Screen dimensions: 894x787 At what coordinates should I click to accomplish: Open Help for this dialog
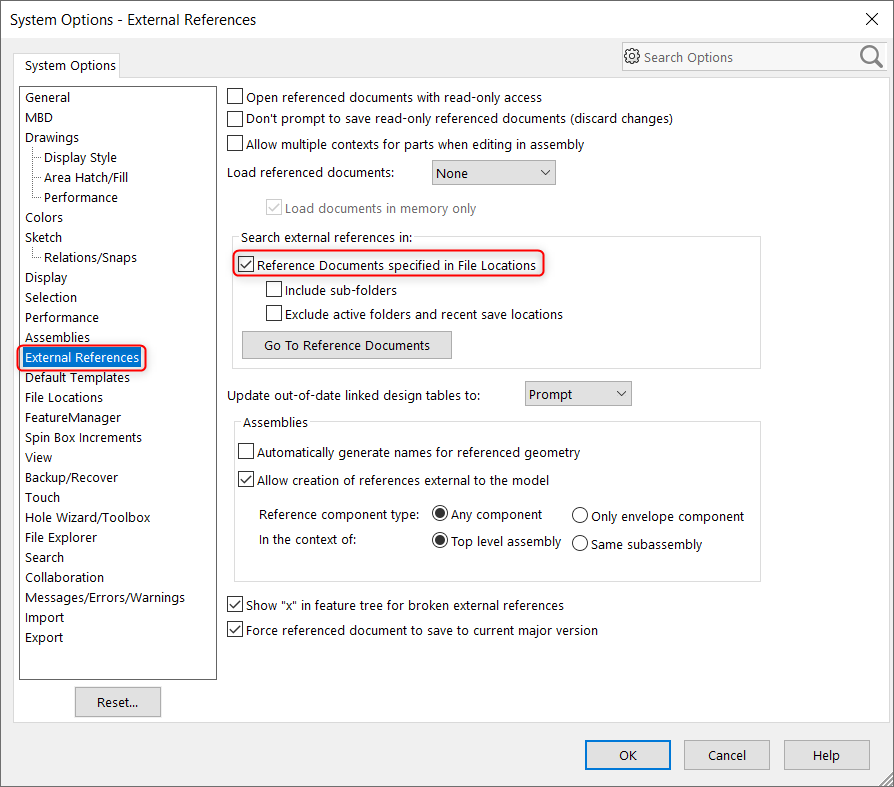(x=826, y=755)
